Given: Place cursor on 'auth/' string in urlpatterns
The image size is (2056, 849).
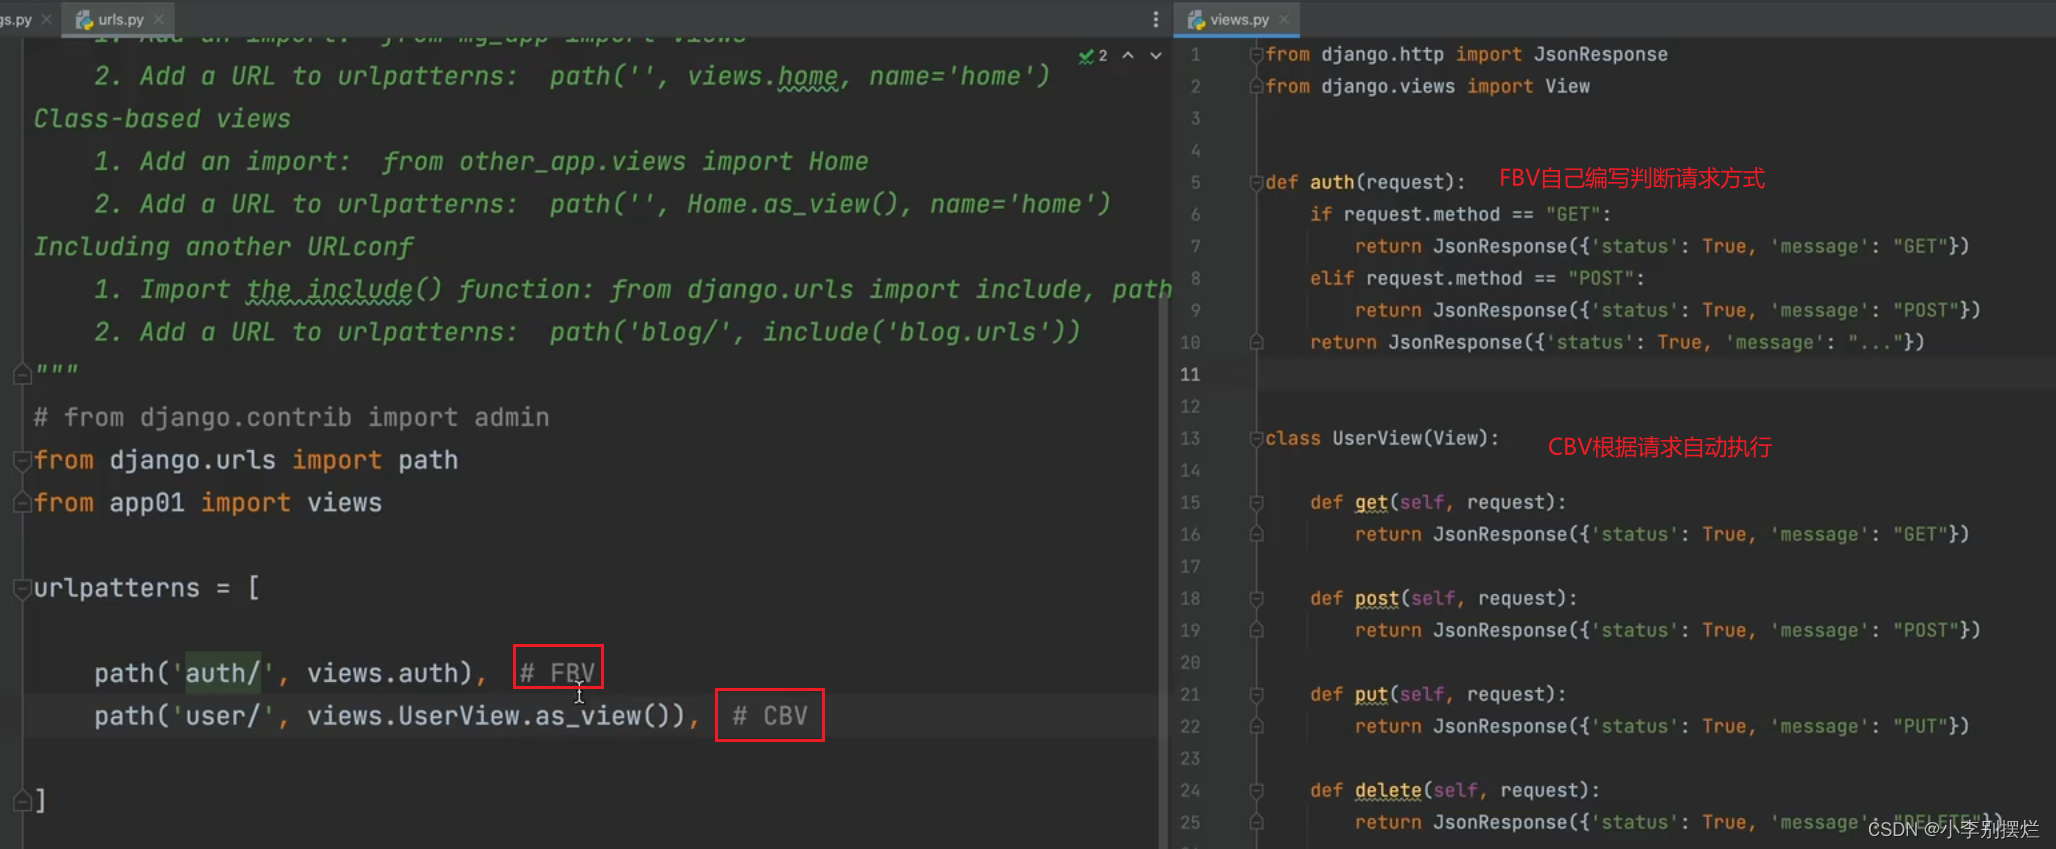Looking at the screenshot, I should tap(223, 673).
